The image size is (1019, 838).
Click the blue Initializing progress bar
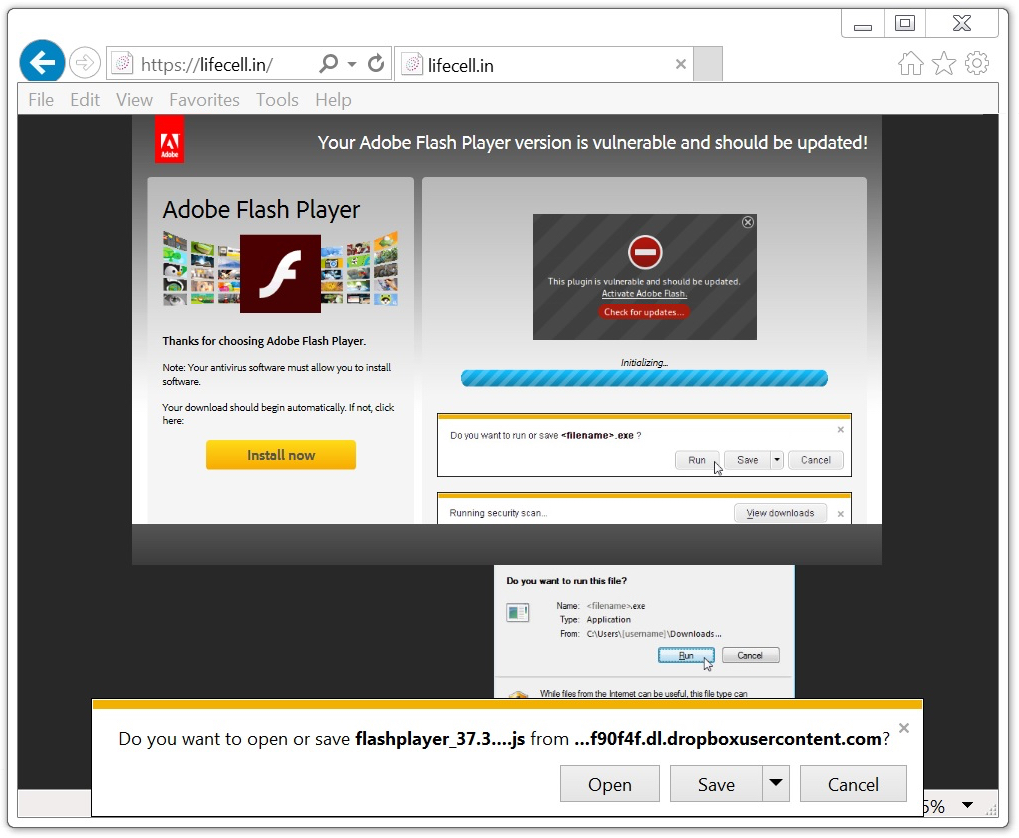644,378
